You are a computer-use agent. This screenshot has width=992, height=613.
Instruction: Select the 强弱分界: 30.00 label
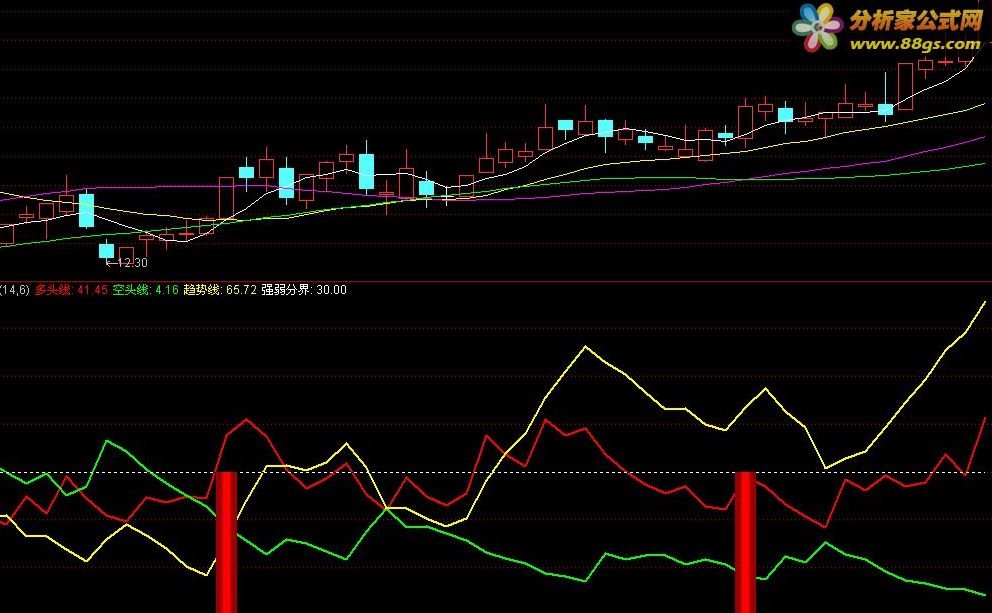[x=304, y=290]
